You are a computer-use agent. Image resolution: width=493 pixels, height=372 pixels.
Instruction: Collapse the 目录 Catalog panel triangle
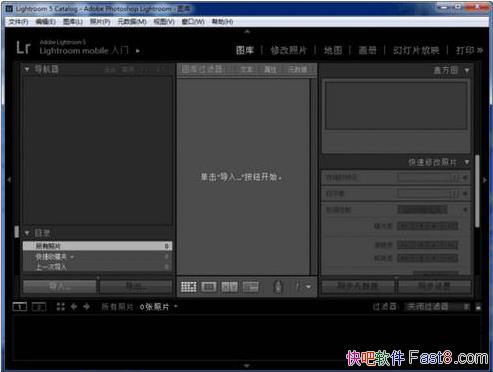(27, 233)
